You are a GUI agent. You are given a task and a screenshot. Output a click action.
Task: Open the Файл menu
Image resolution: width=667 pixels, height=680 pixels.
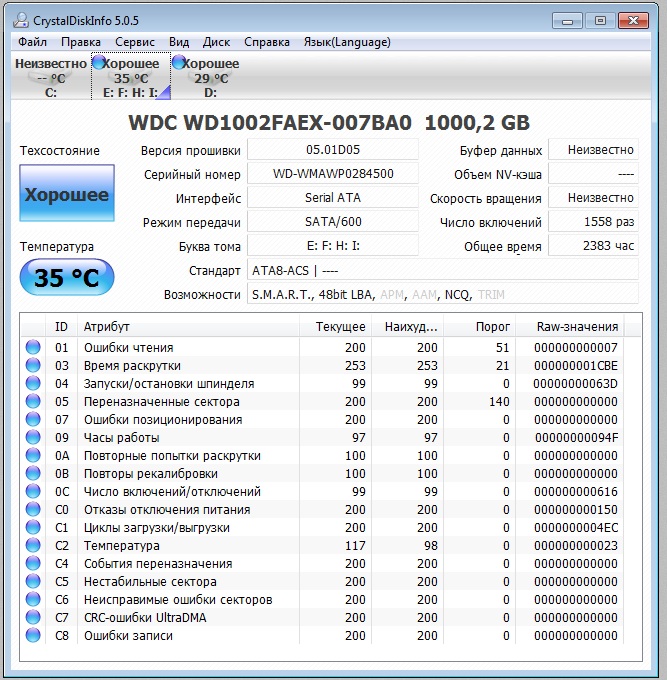[x=32, y=42]
